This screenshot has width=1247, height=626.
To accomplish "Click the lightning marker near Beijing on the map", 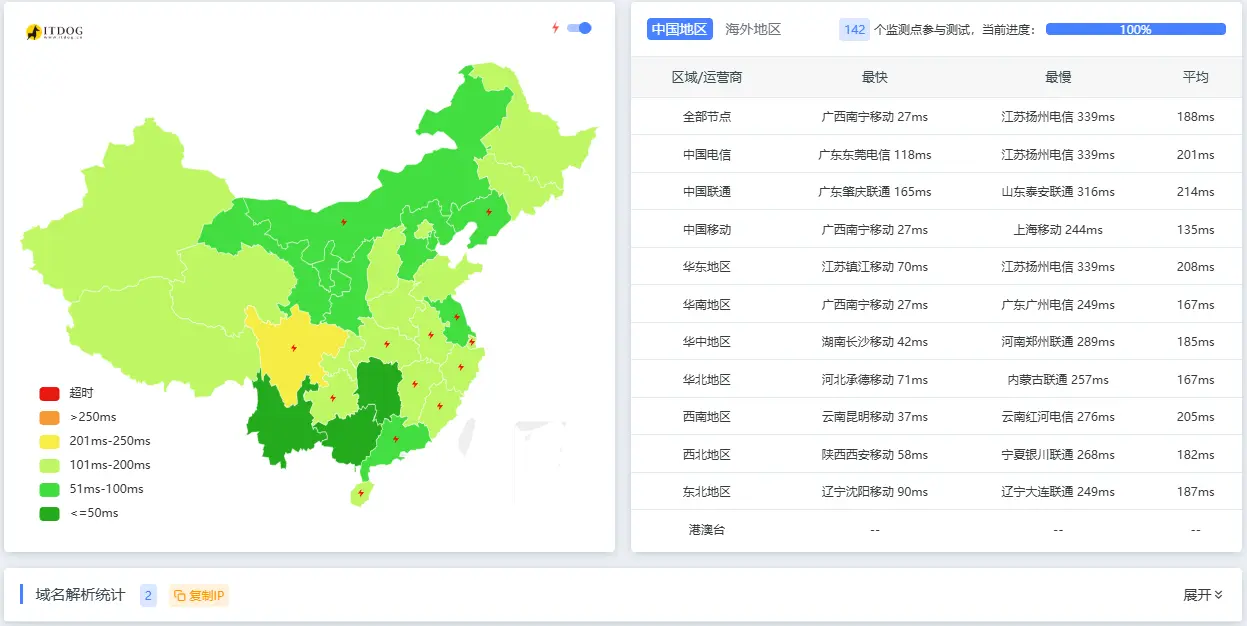I will [344, 222].
